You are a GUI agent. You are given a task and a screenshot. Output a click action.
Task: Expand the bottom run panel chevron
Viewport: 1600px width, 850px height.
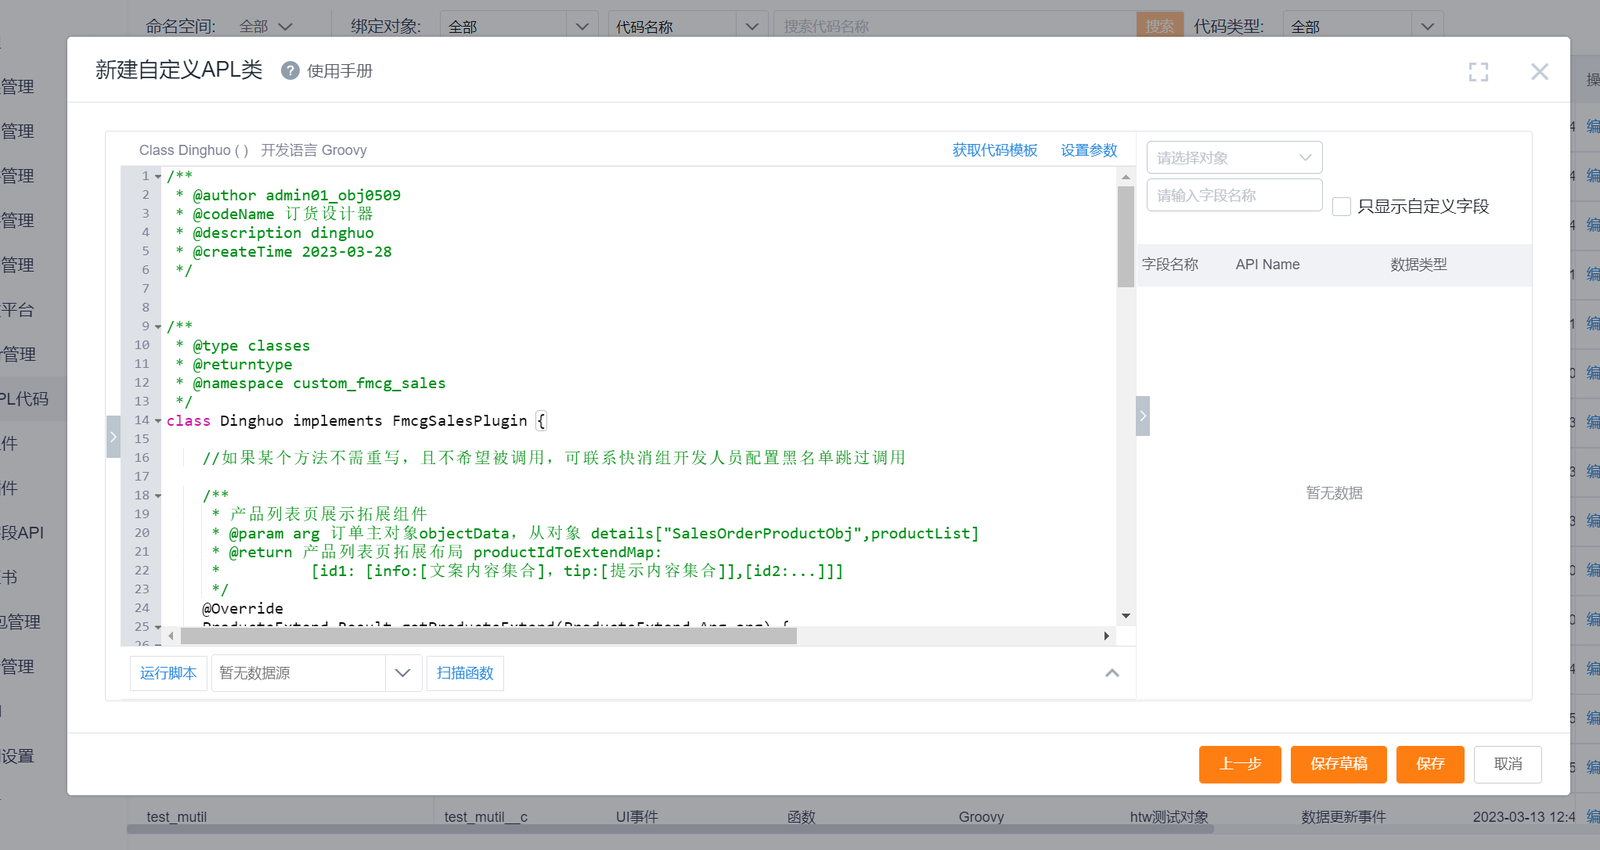coord(1112,673)
